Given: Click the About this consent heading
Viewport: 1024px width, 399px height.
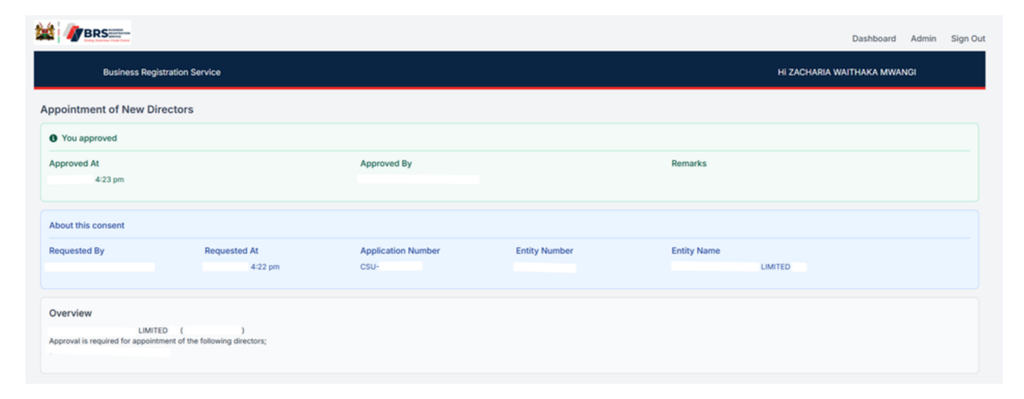Looking at the screenshot, I should (87, 225).
